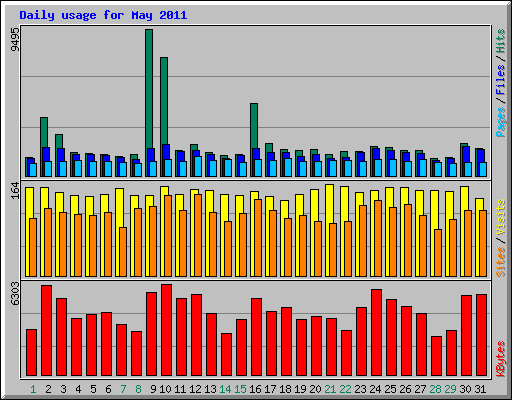The image size is (512, 400).
Task: Click day 20 on the x-axis
Action: [315, 389]
